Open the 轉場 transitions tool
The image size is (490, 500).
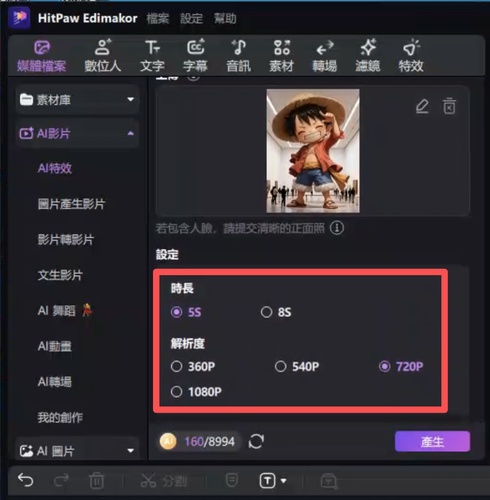[x=325, y=56]
